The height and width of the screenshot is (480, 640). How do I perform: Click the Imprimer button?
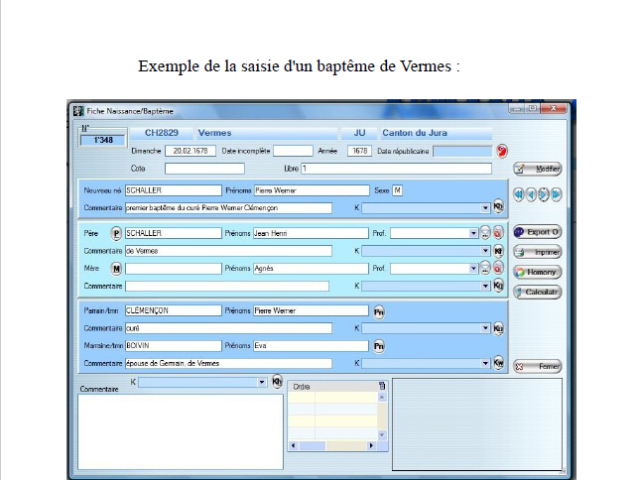coord(537,252)
